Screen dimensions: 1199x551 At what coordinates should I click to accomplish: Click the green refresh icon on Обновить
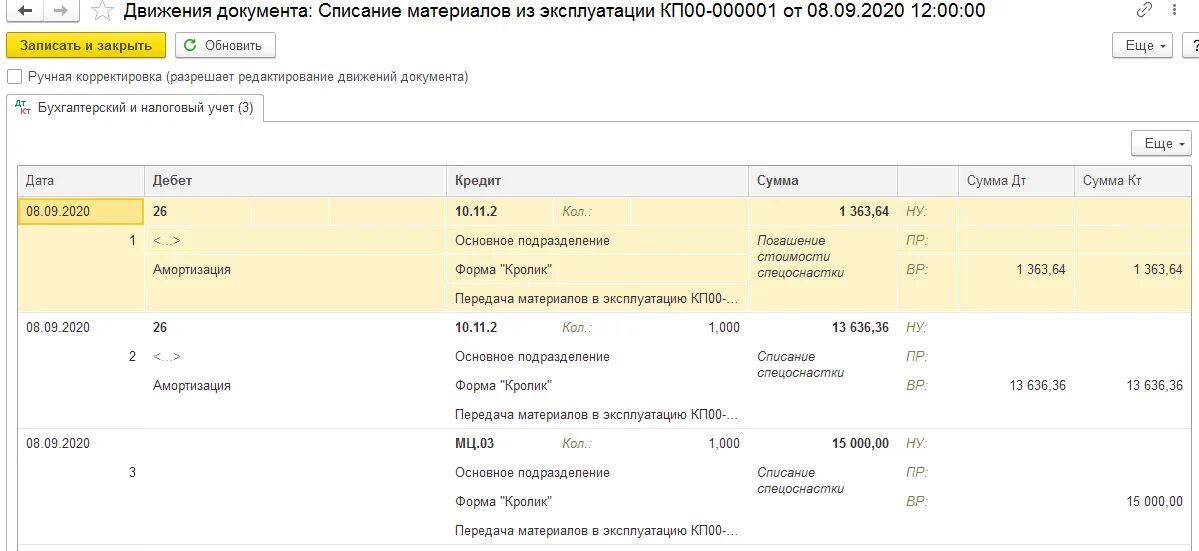click(x=190, y=45)
